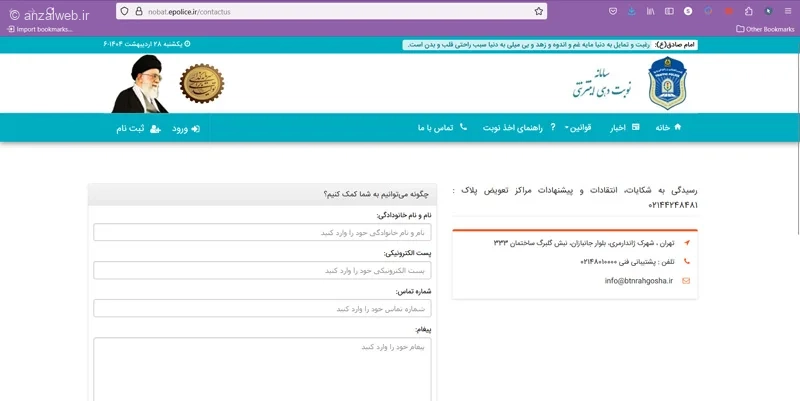Click the orange envelope icon beside email
The width and height of the screenshot is (800, 401).
point(686,281)
